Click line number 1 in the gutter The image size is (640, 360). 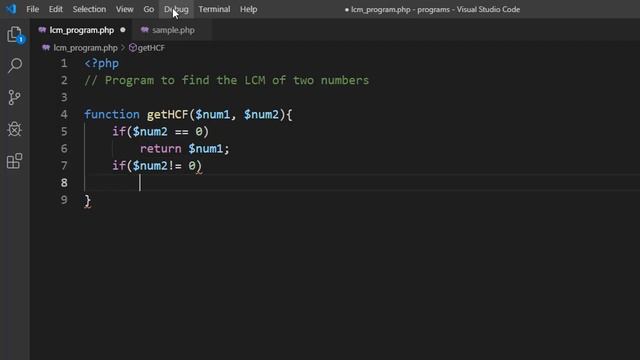pyautogui.click(x=64, y=63)
